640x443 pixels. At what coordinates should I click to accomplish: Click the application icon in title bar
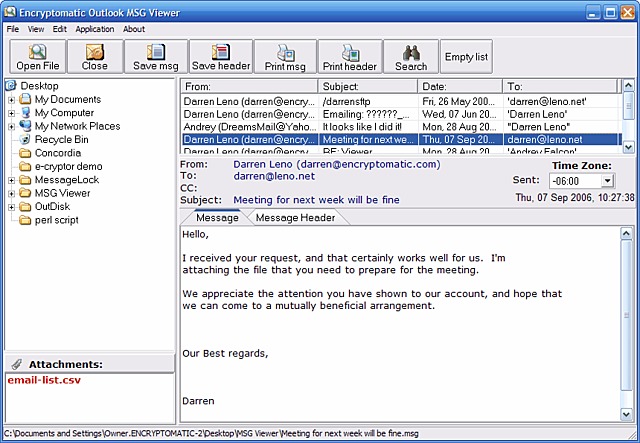(9, 12)
